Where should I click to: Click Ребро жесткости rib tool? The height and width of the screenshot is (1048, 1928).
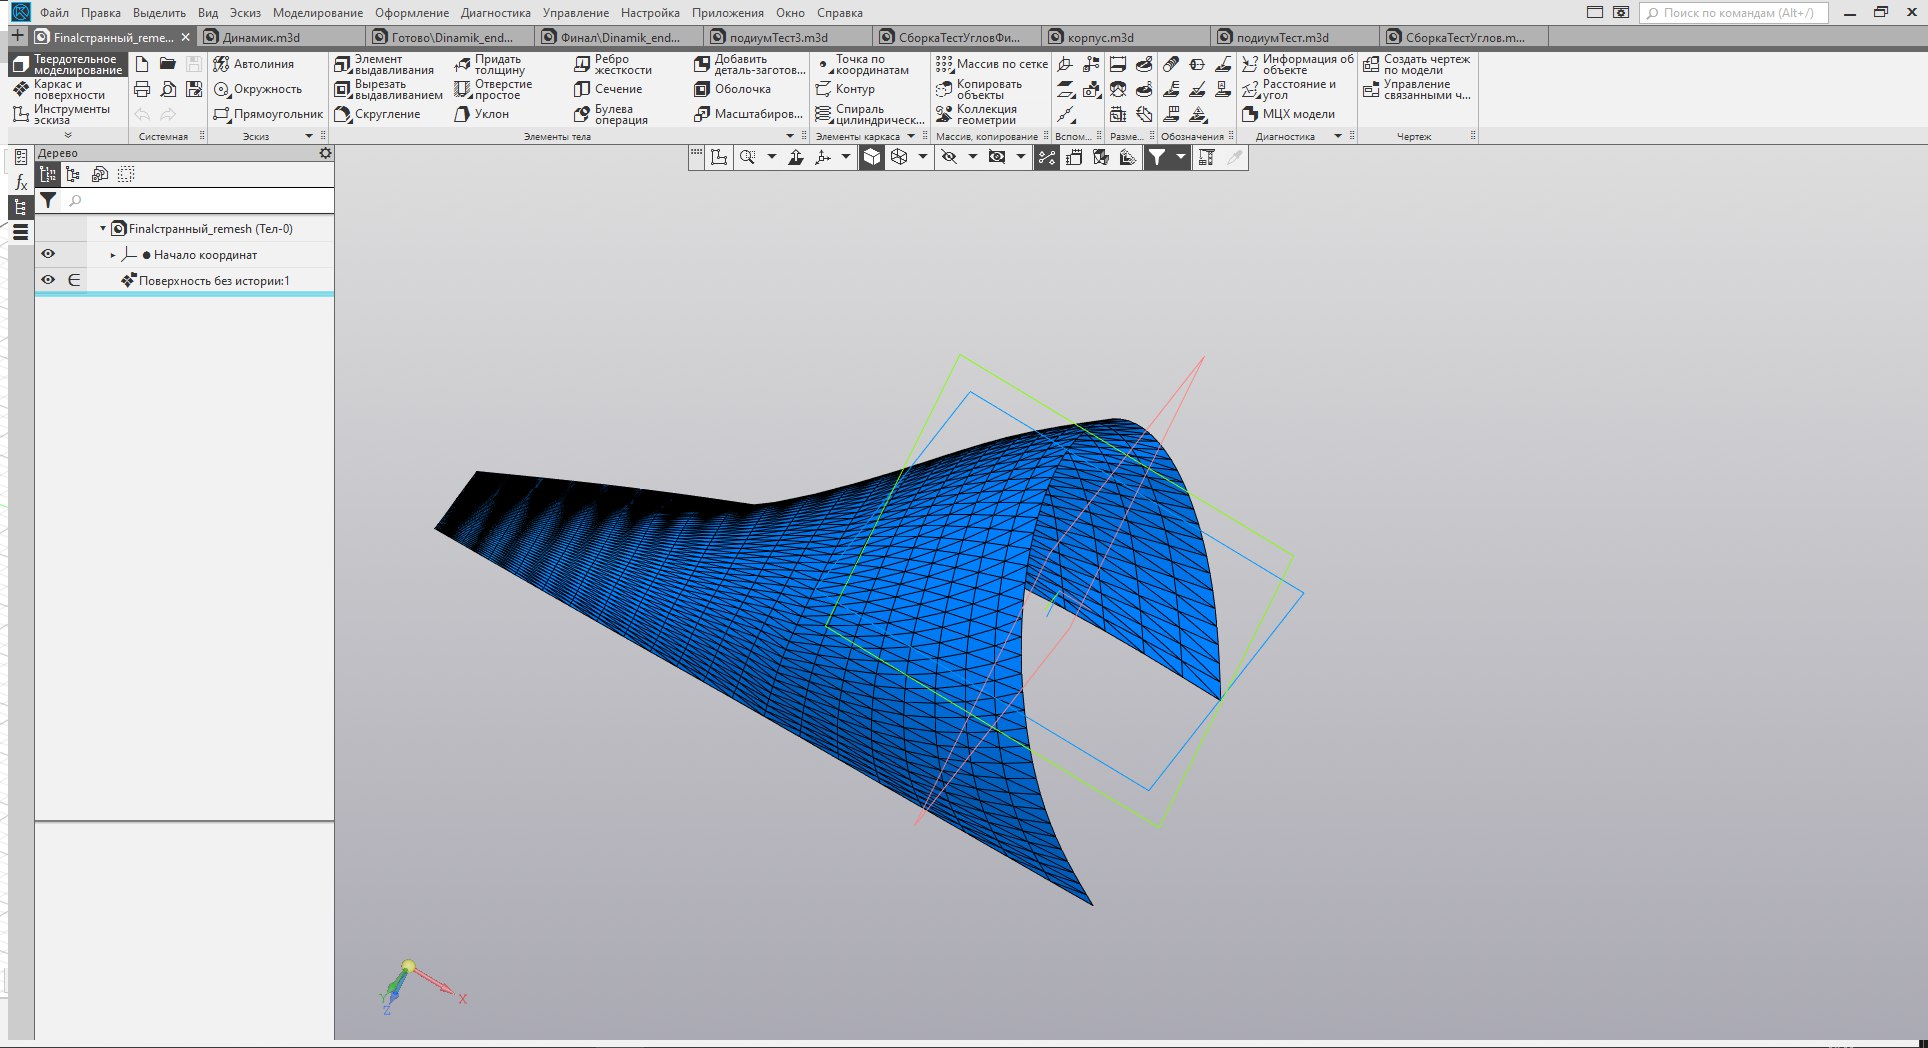pyautogui.click(x=613, y=64)
